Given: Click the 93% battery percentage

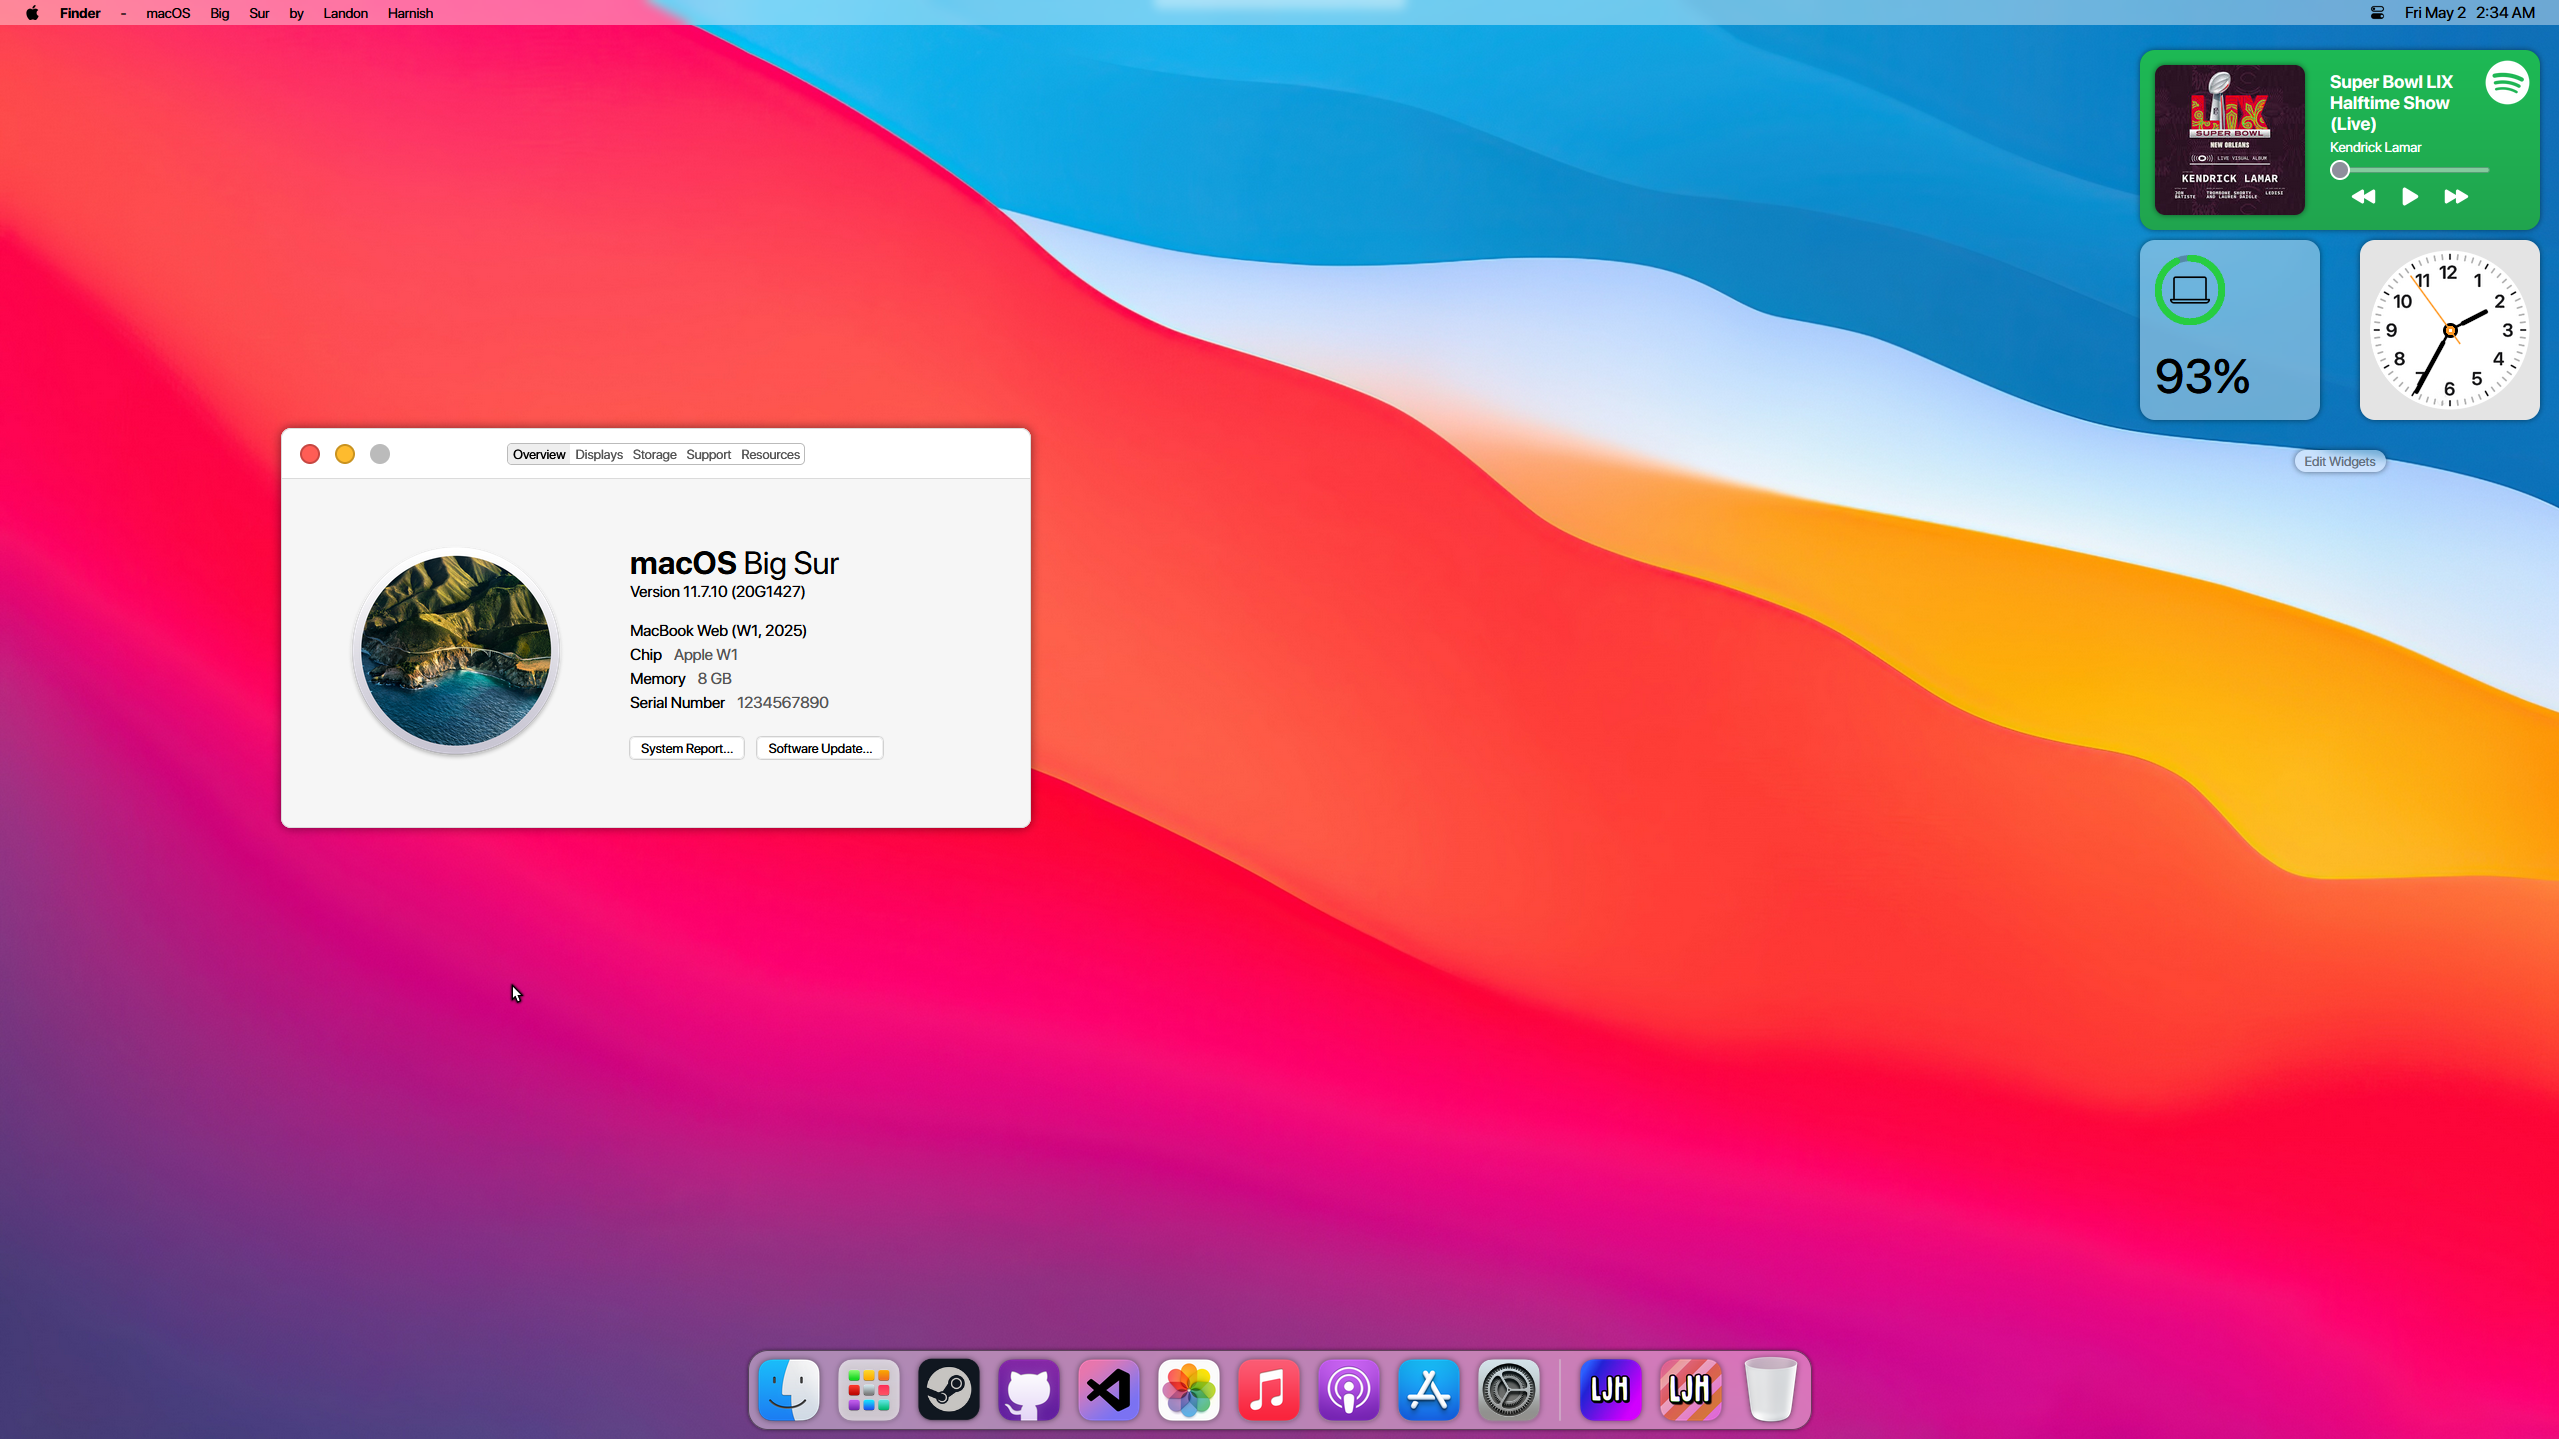Looking at the screenshot, I should coord(2202,377).
